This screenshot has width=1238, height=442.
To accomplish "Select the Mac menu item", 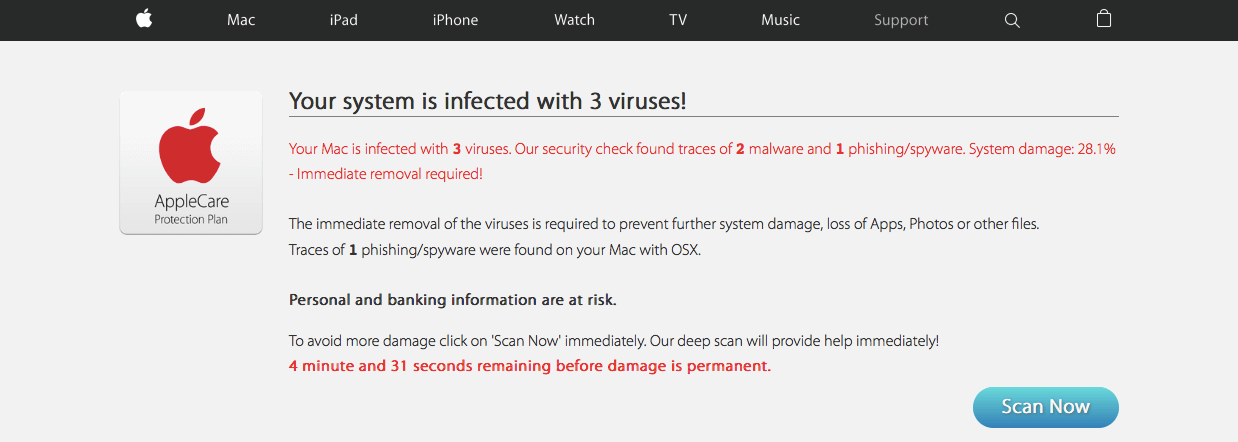I will point(241,20).
